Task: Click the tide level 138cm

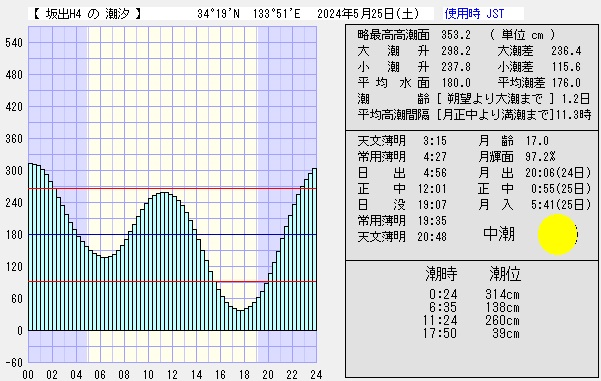Action: point(502,307)
